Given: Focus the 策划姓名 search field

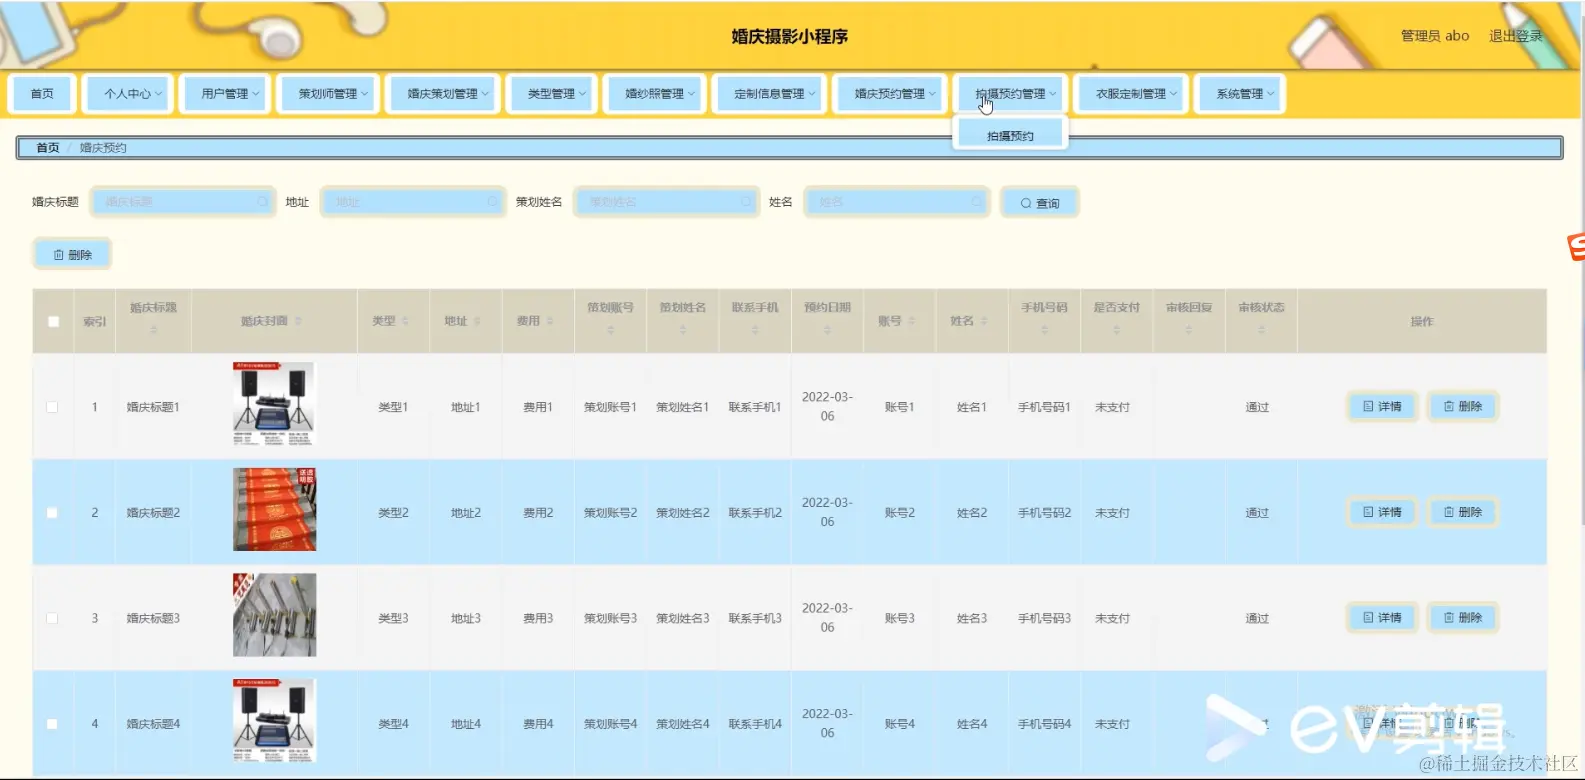Looking at the screenshot, I should [x=666, y=202].
